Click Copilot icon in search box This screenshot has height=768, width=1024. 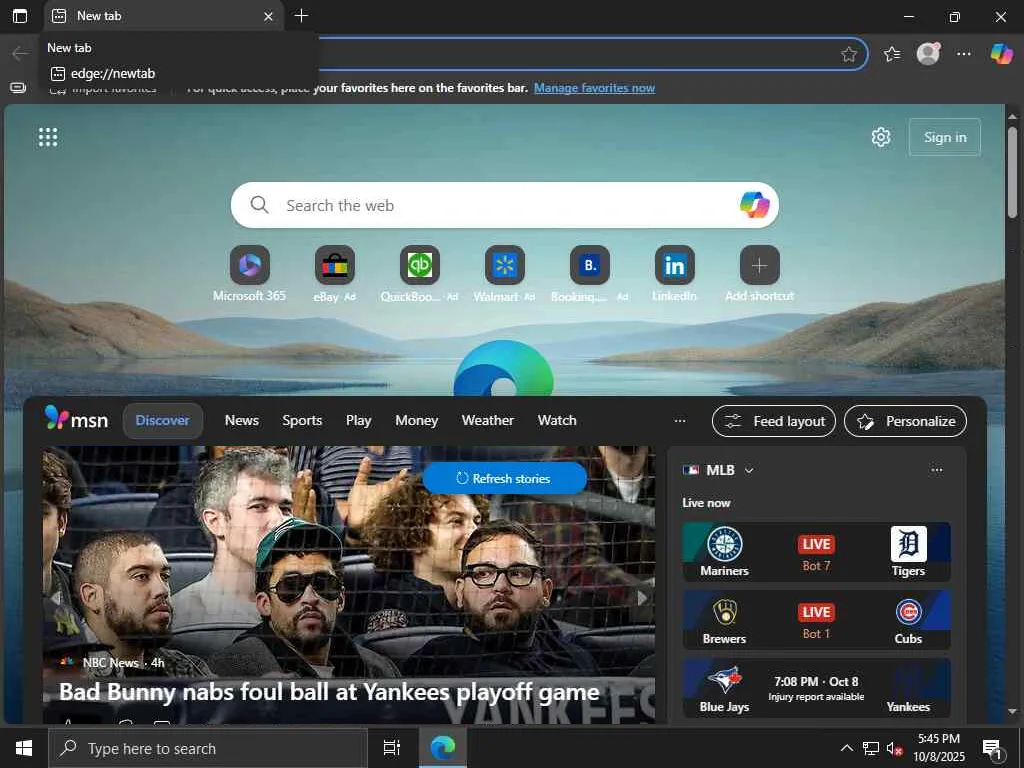click(x=754, y=205)
